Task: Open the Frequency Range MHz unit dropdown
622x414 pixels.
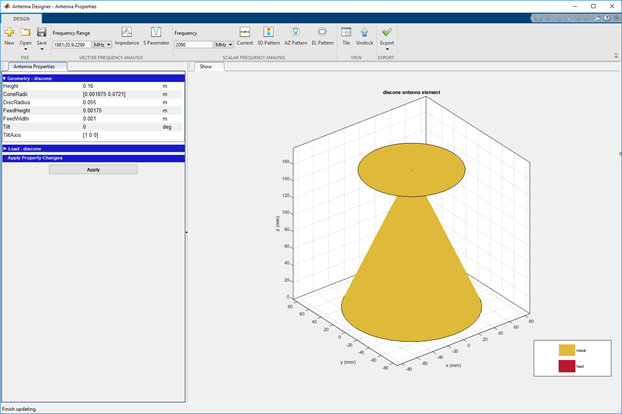Action: click(x=101, y=44)
